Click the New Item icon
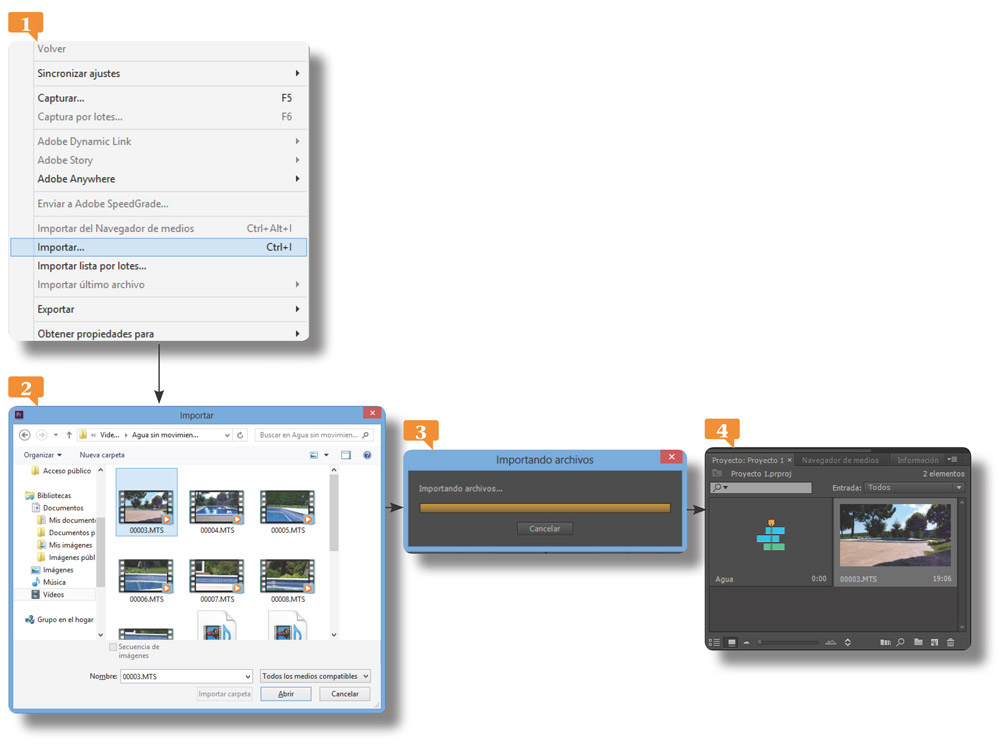 click(x=934, y=642)
